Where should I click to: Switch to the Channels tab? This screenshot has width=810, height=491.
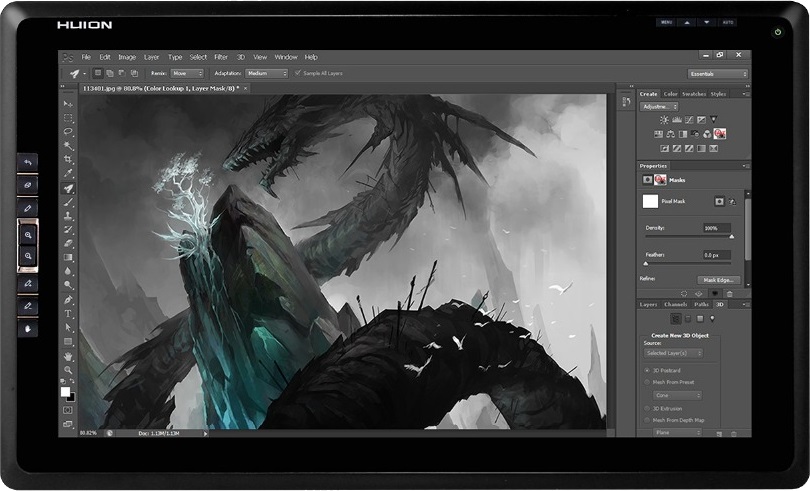tap(676, 304)
